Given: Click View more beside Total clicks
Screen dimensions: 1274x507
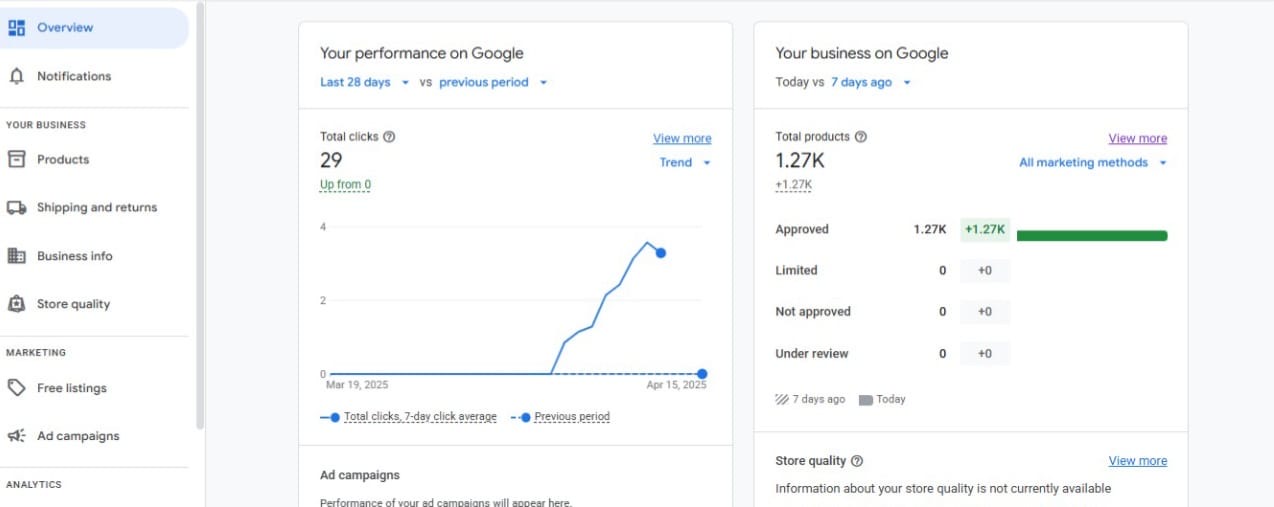Looking at the screenshot, I should pos(682,139).
